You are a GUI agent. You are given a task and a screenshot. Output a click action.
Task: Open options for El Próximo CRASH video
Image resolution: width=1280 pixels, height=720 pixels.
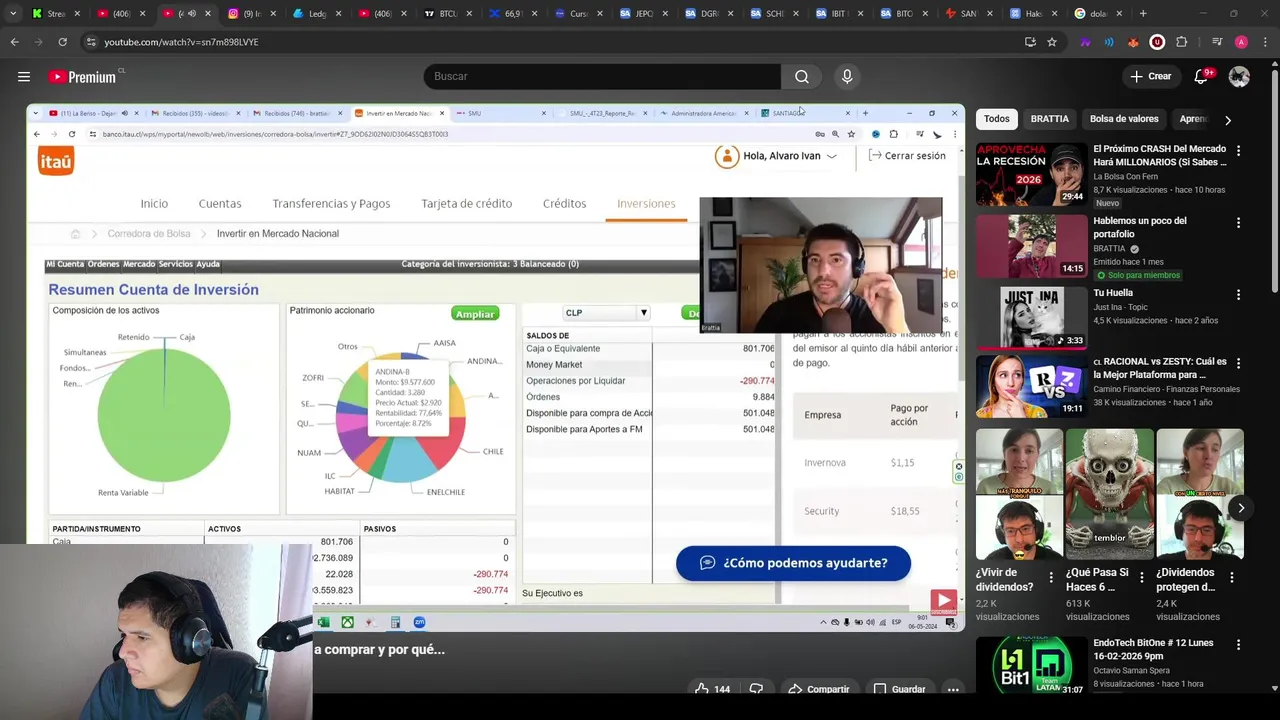point(1238,151)
